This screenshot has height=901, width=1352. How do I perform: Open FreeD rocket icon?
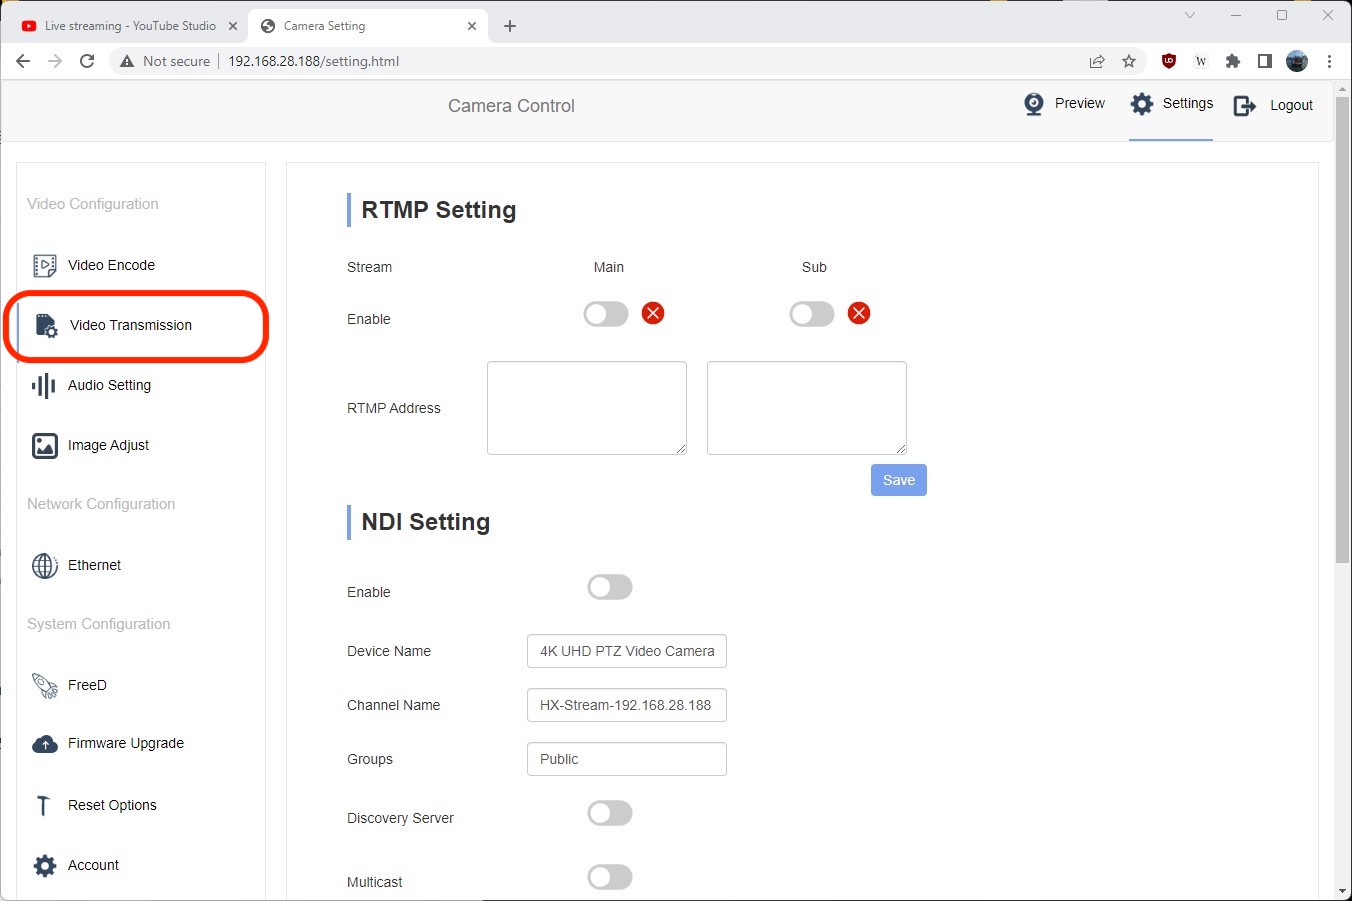[44, 685]
